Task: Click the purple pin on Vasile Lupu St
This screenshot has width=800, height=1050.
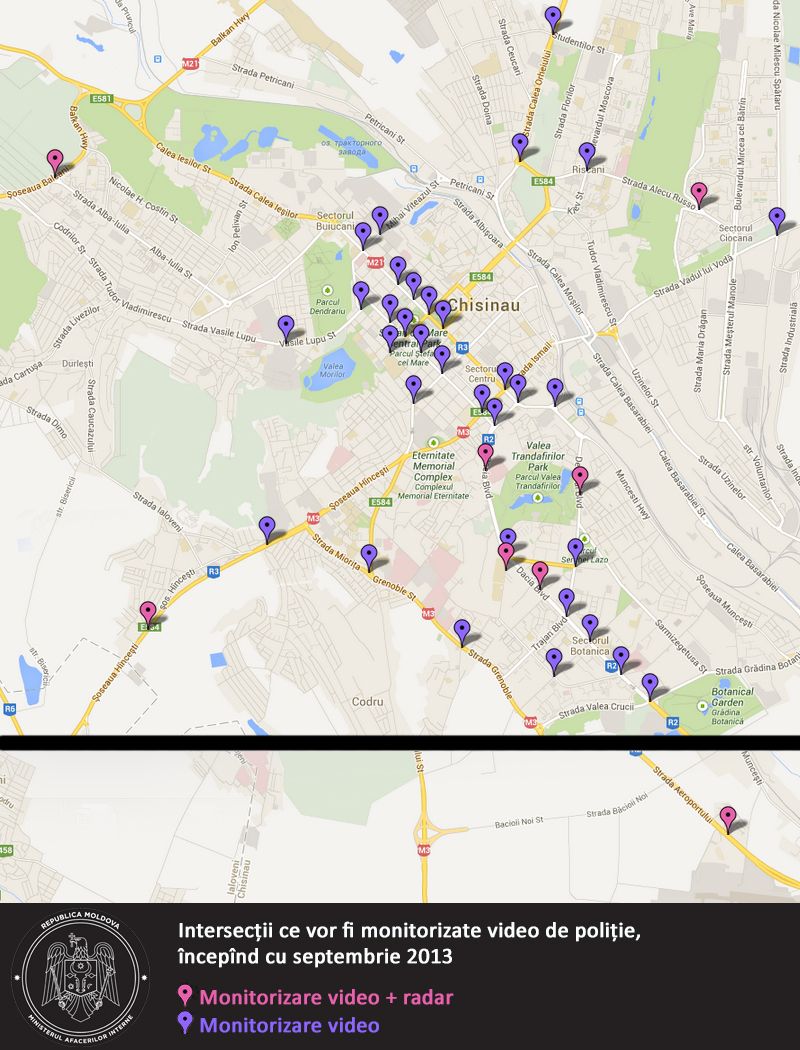Action: point(286,326)
